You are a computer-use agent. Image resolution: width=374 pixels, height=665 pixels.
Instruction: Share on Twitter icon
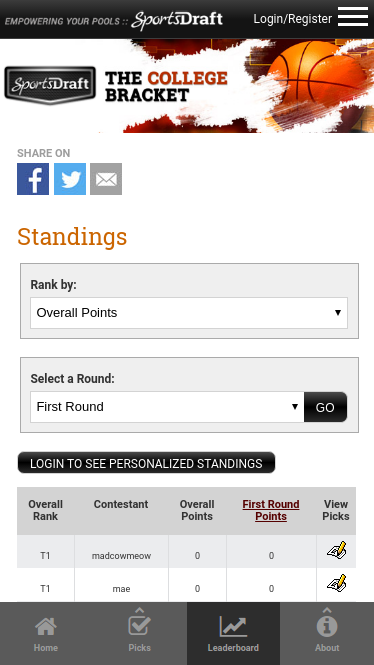coord(70,179)
